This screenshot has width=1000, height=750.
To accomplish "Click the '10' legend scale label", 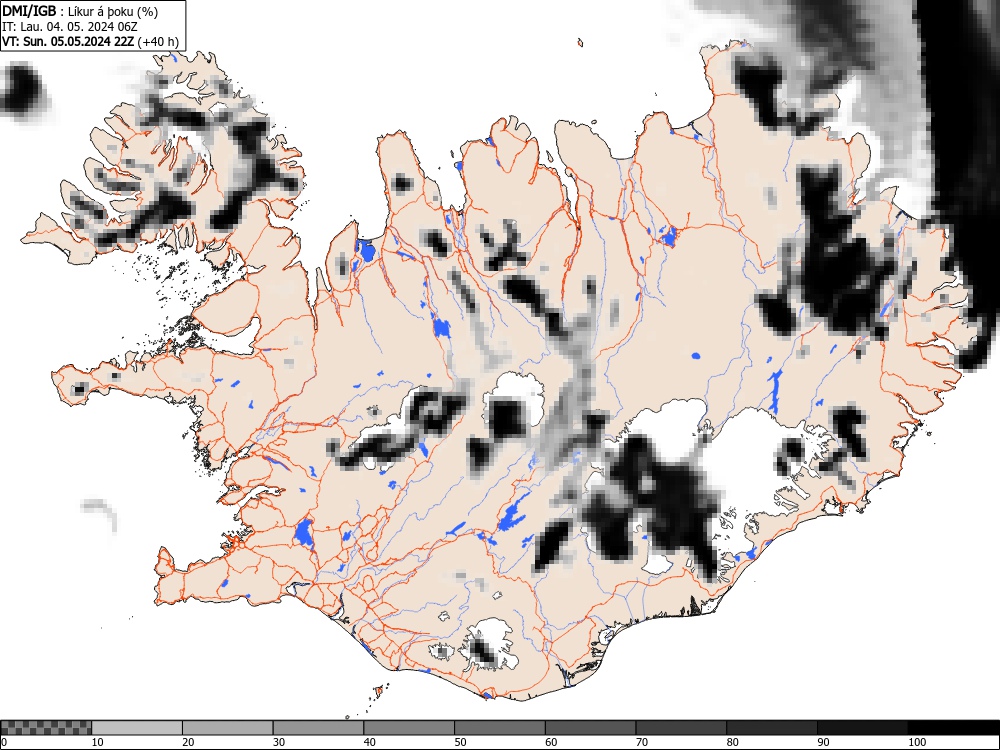I will pyautogui.click(x=97, y=742).
